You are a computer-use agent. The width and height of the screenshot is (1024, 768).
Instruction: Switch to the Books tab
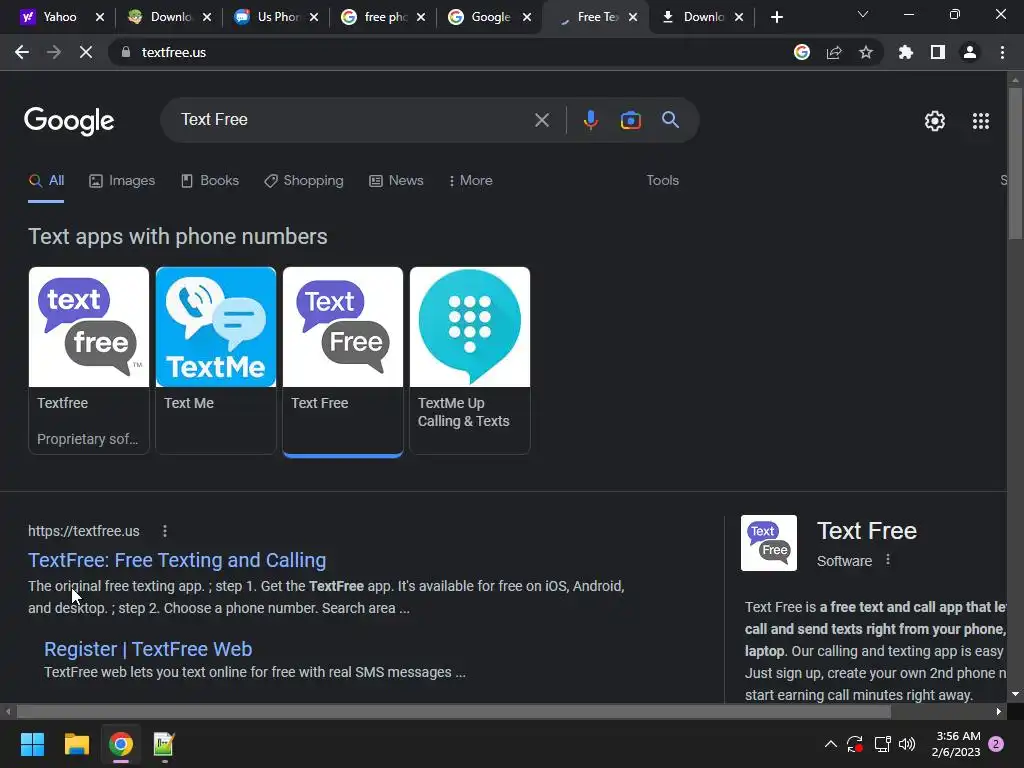(210, 181)
